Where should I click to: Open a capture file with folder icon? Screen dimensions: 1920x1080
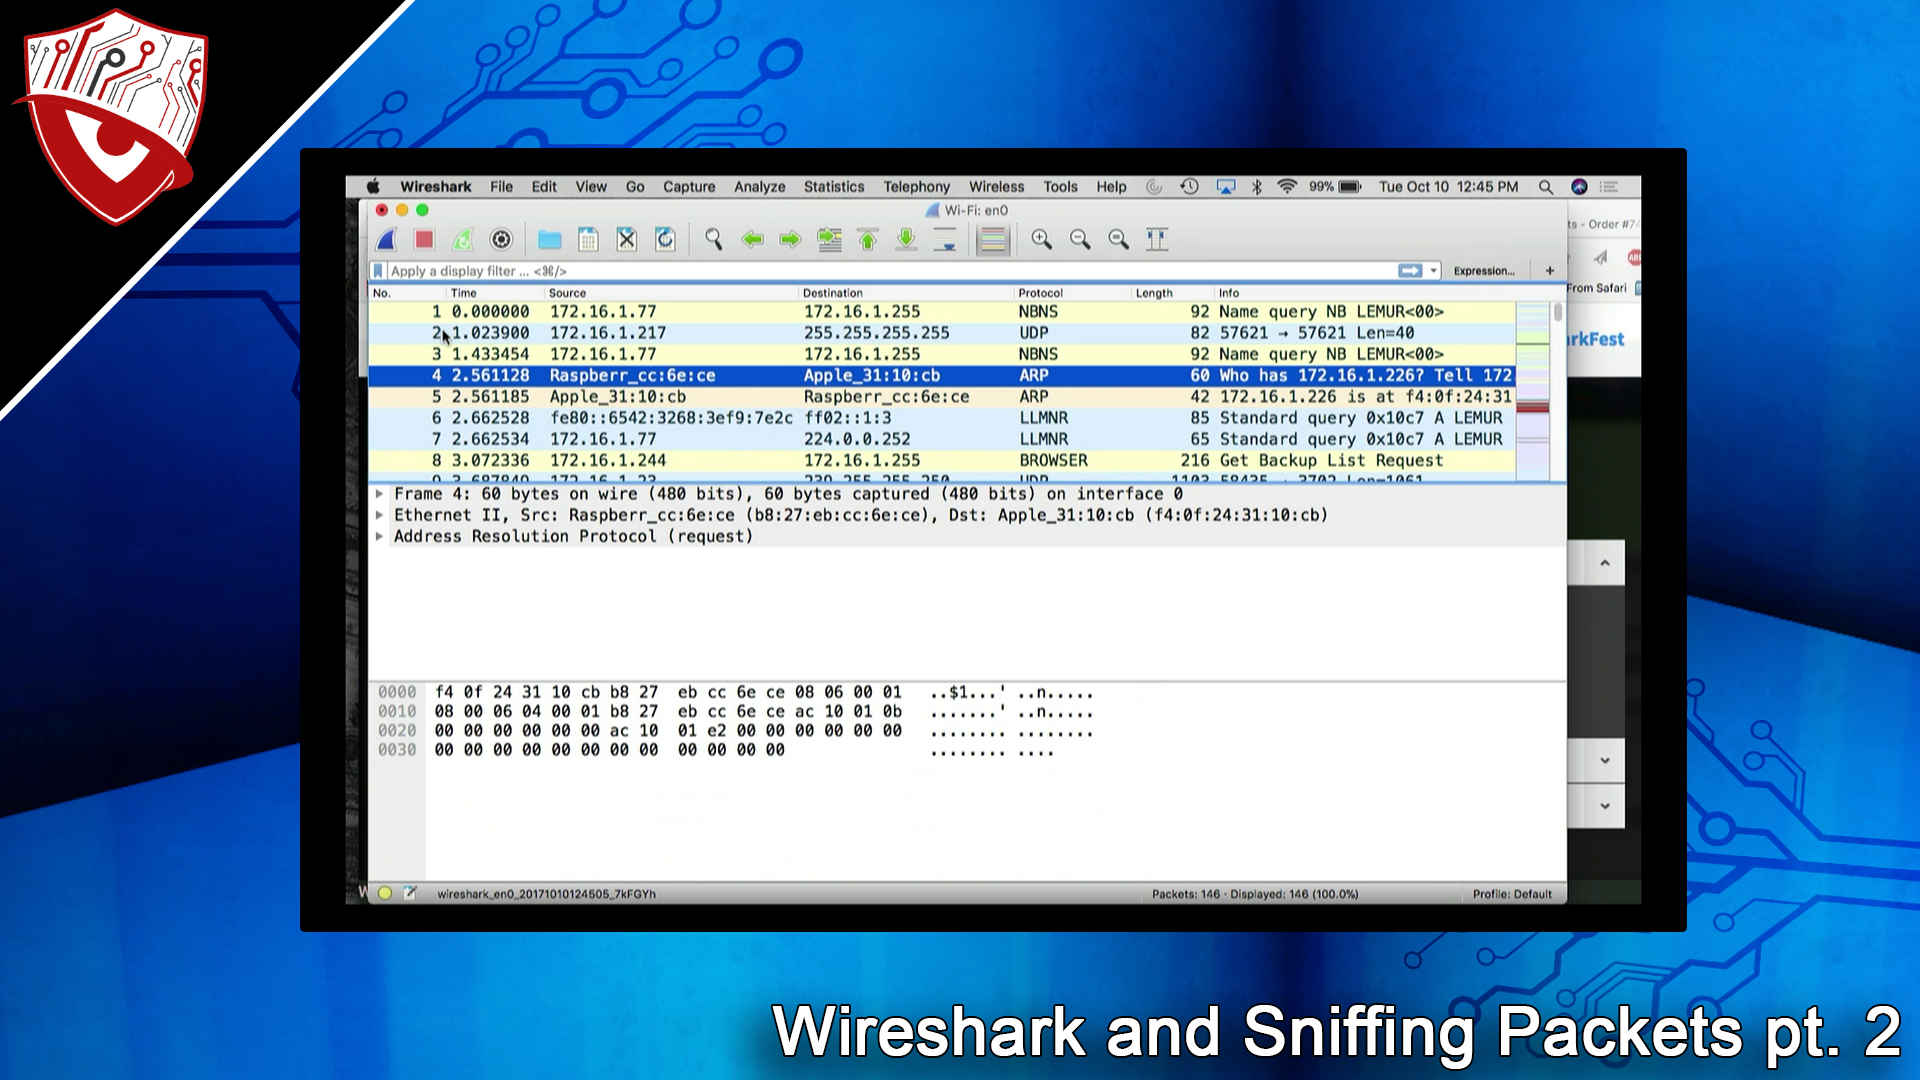click(x=549, y=239)
